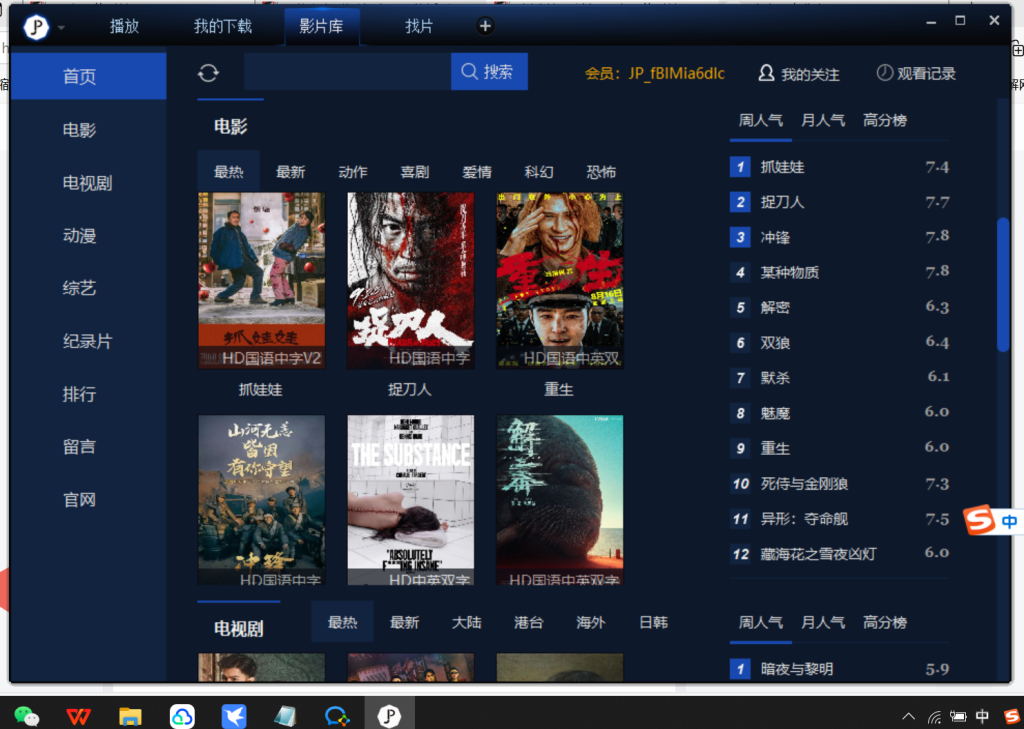Select 大陆 filter under 电视剧
The height and width of the screenshot is (729, 1024).
point(466,623)
